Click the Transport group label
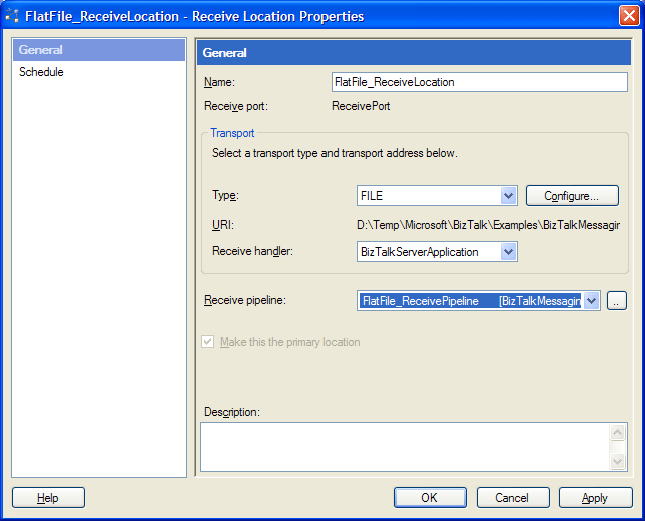The image size is (645, 521). click(232, 133)
